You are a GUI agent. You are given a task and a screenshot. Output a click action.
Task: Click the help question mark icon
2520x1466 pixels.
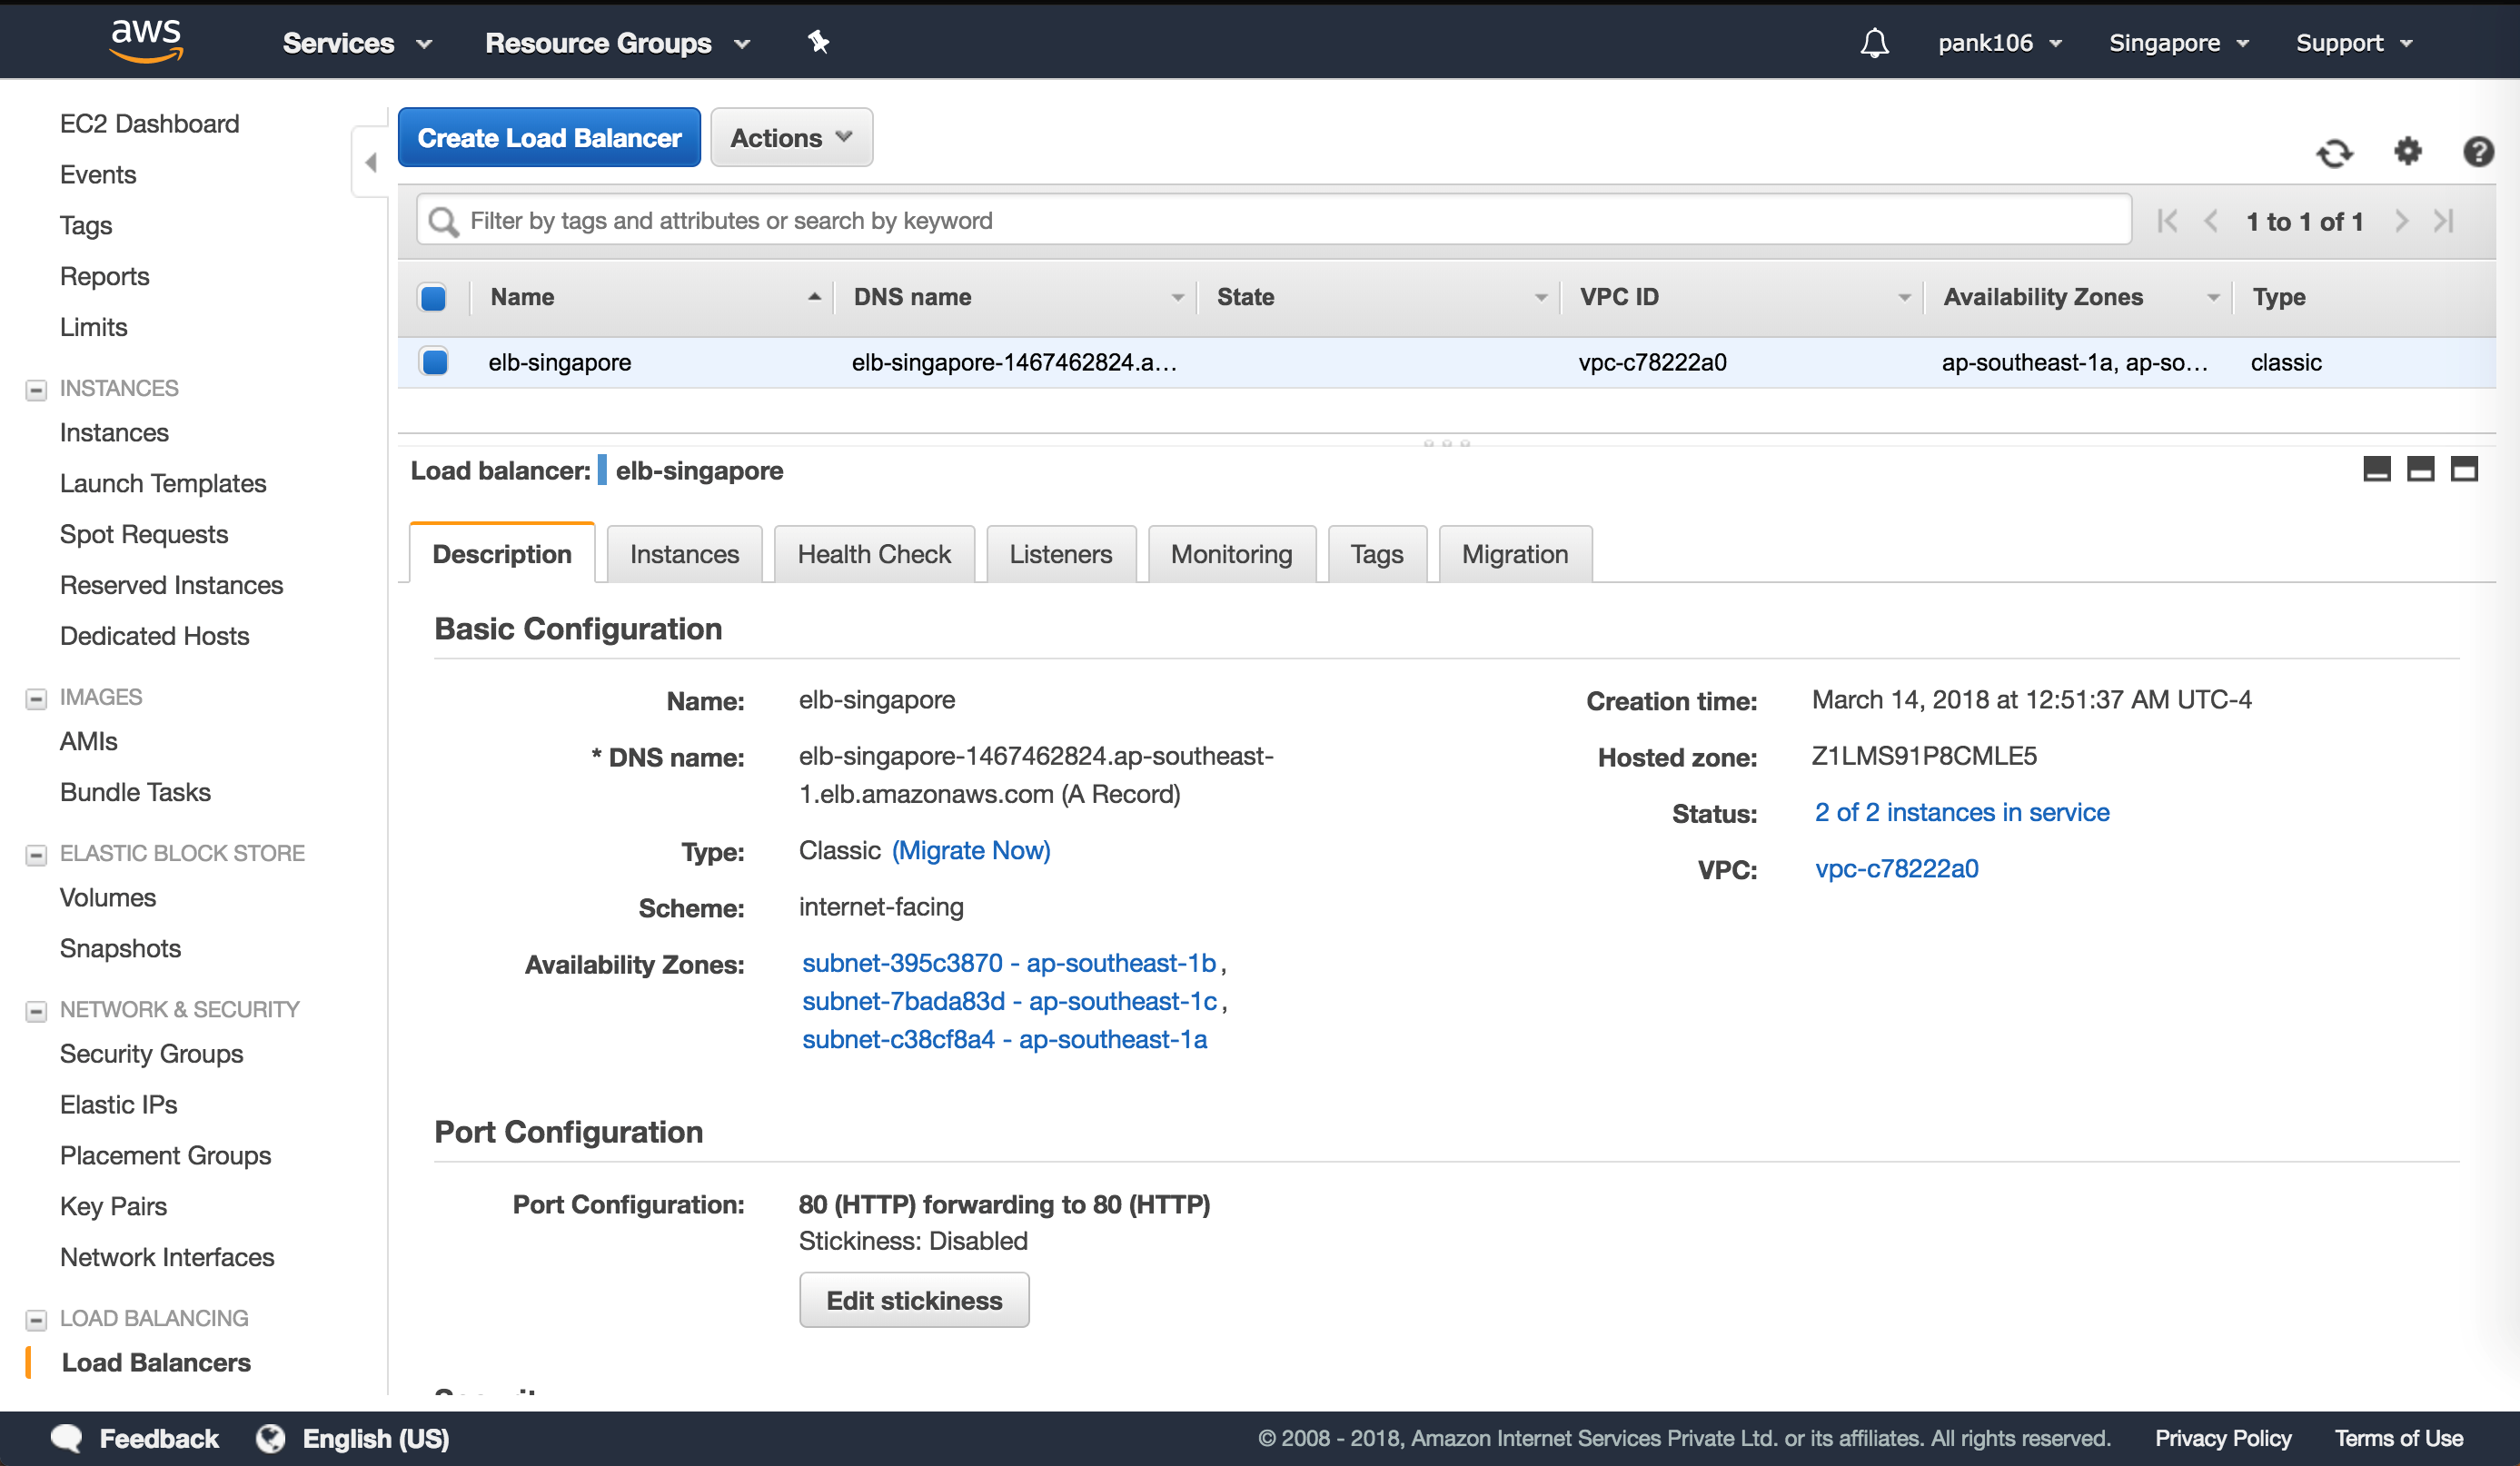click(2478, 152)
